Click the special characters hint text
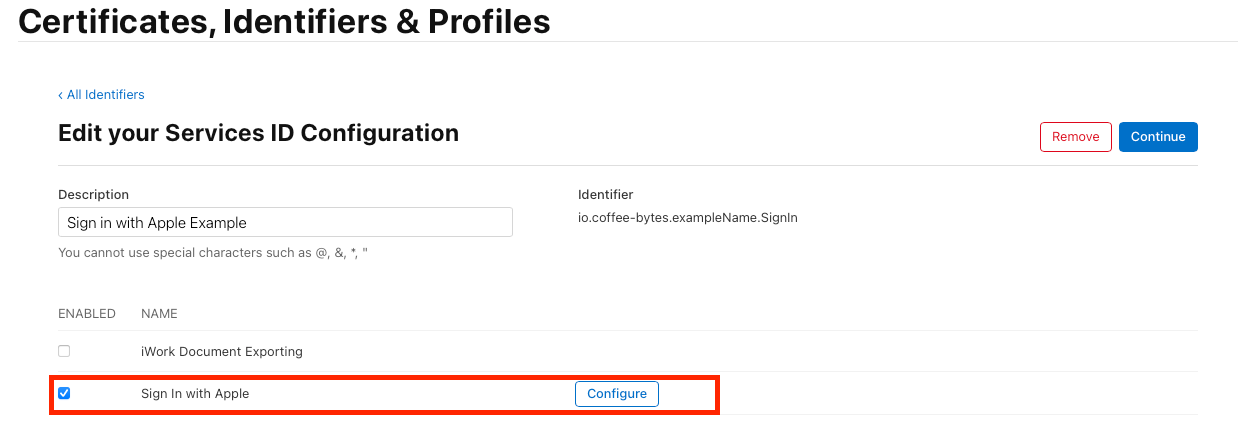This screenshot has width=1241, height=423. (213, 253)
